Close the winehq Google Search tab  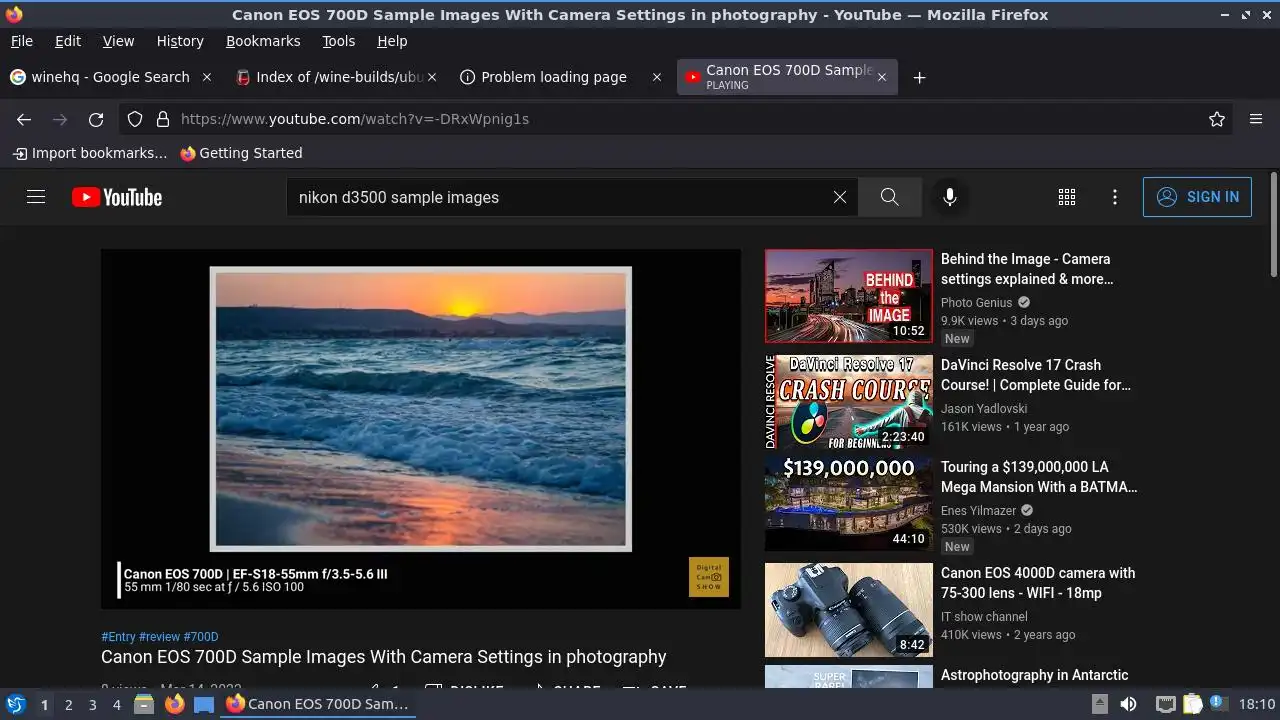(207, 77)
